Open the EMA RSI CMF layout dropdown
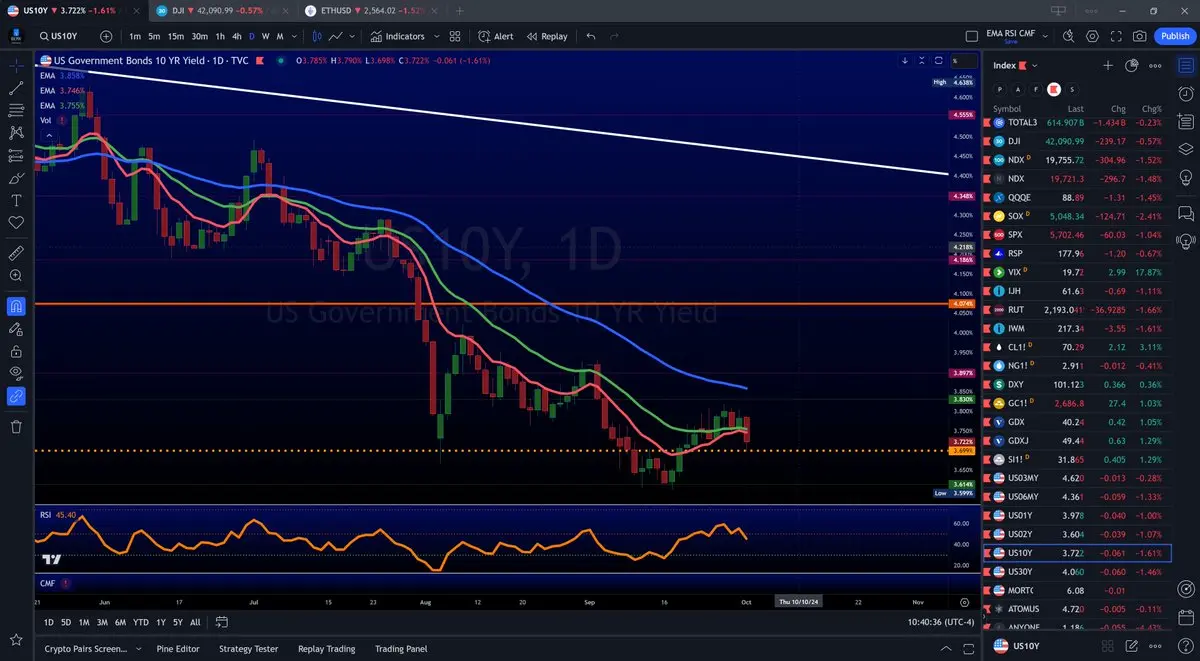 [1046, 36]
